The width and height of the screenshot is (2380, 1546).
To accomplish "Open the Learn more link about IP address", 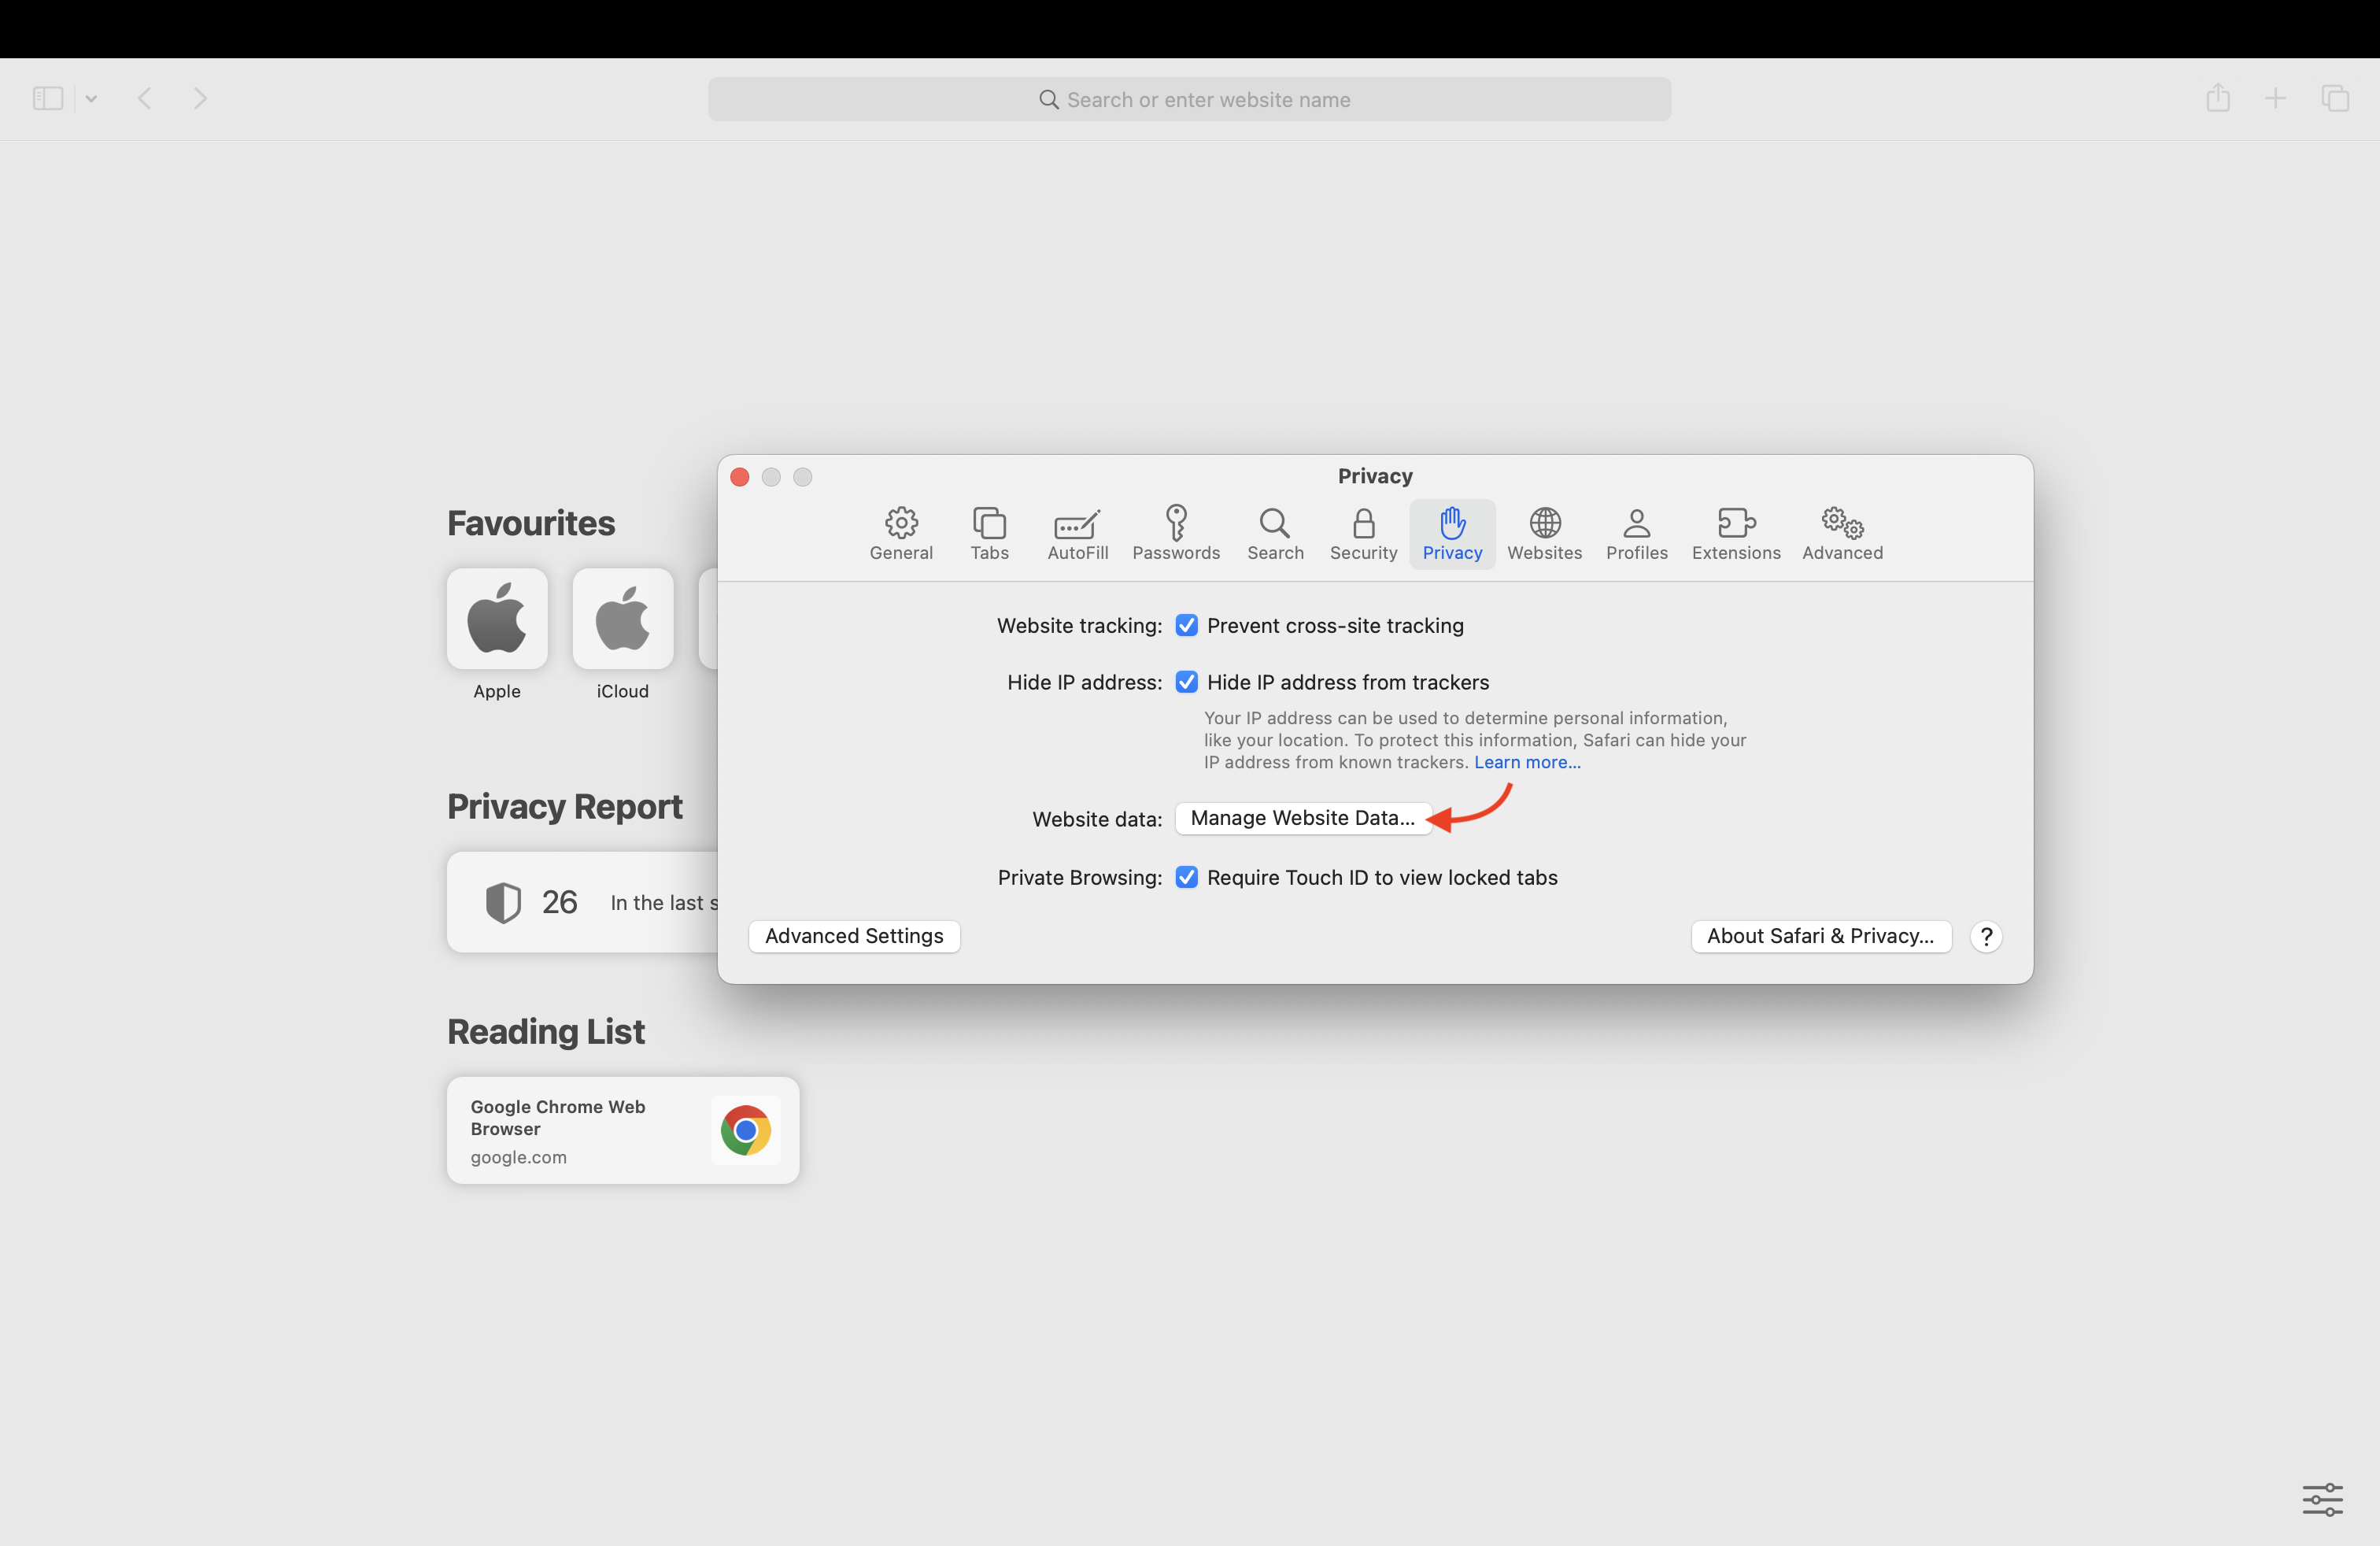I will point(1527,762).
